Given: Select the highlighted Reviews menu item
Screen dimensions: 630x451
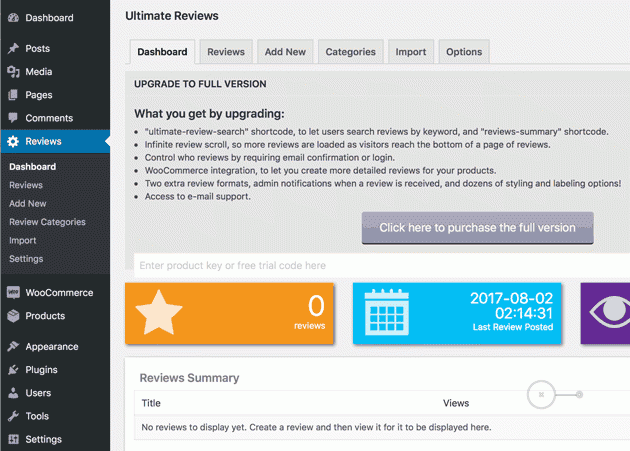Looking at the screenshot, I should click(x=55, y=141).
